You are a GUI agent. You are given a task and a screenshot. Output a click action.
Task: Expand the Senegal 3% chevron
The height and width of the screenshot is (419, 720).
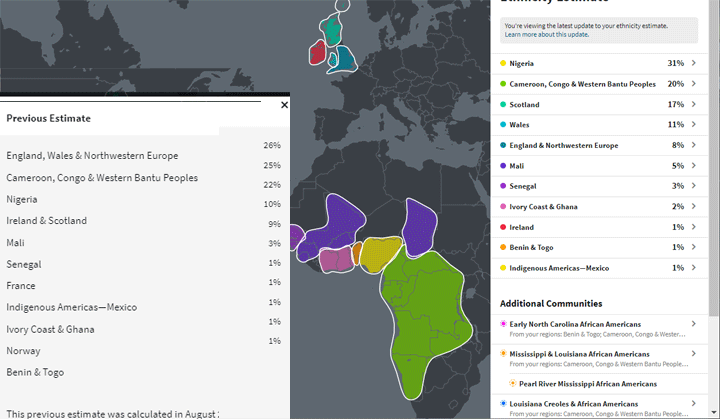click(693, 186)
